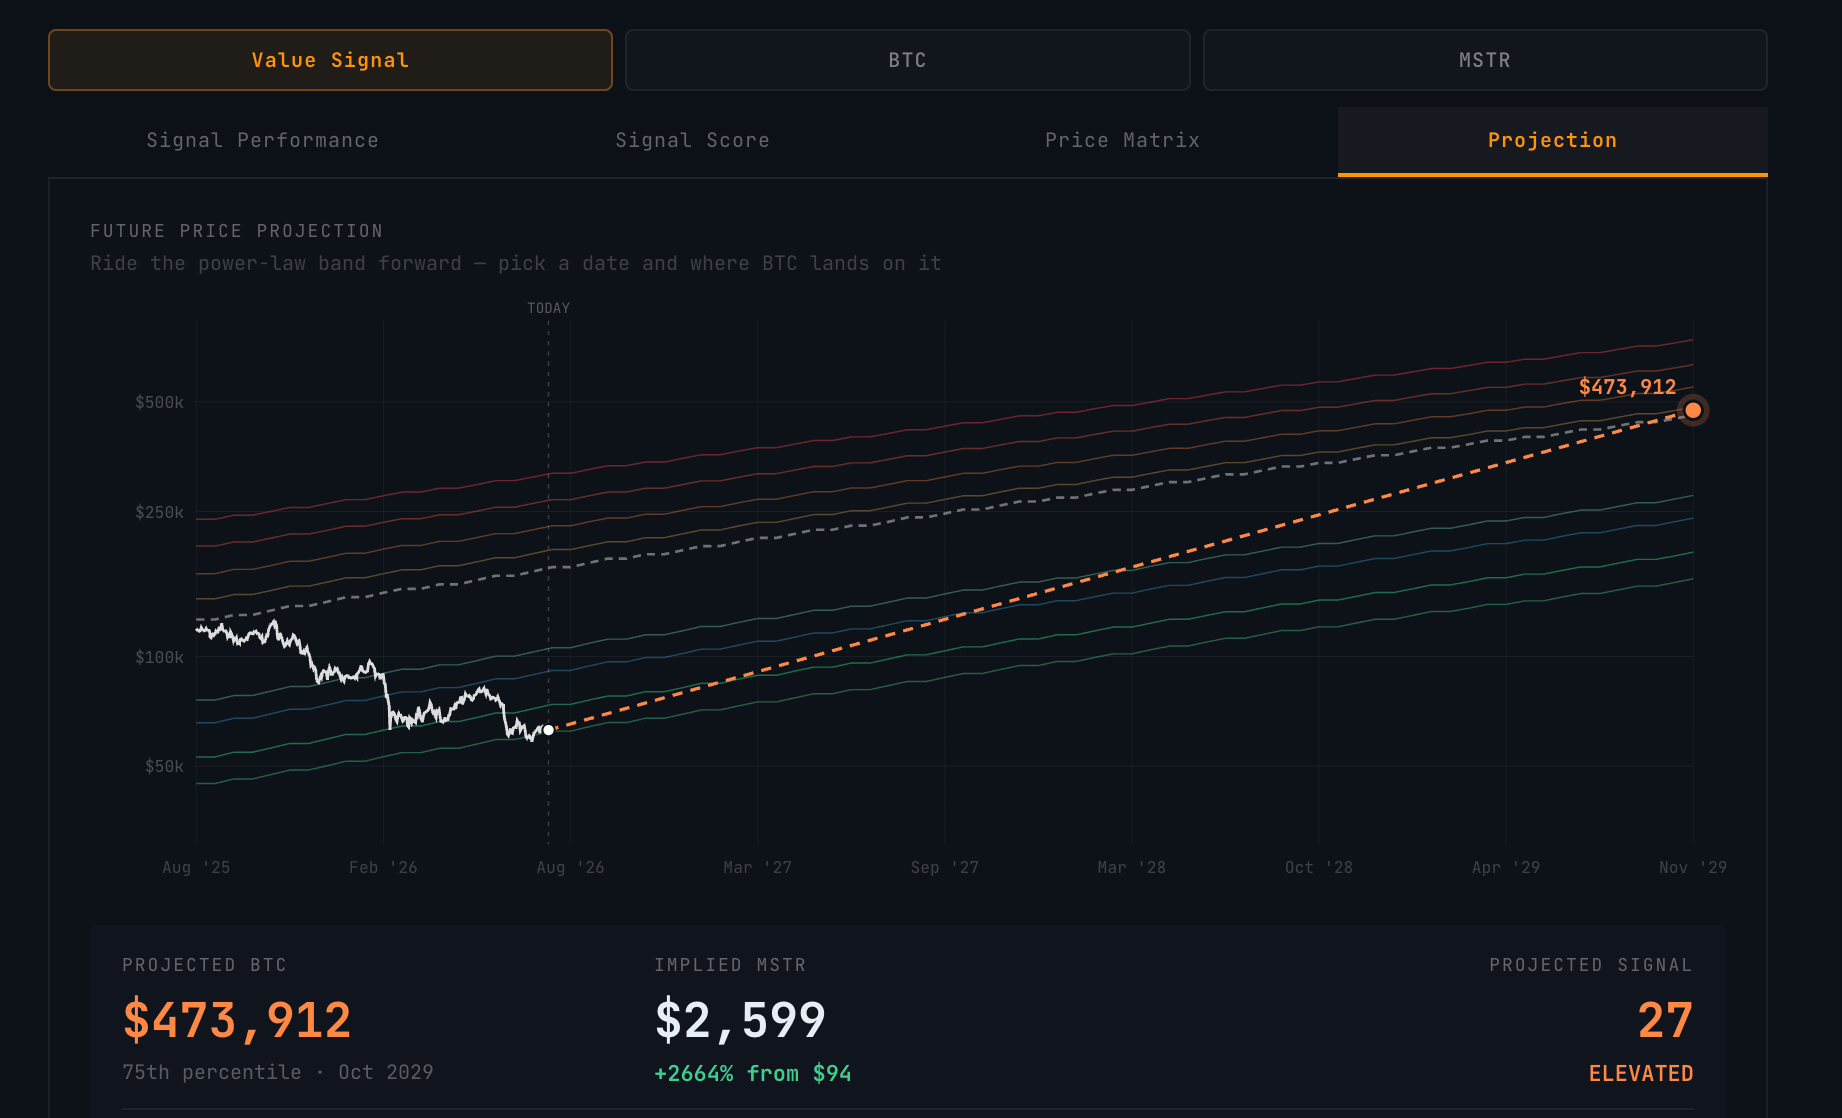
Task: Open the Signal Performance sub-tab
Action: (x=263, y=141)
